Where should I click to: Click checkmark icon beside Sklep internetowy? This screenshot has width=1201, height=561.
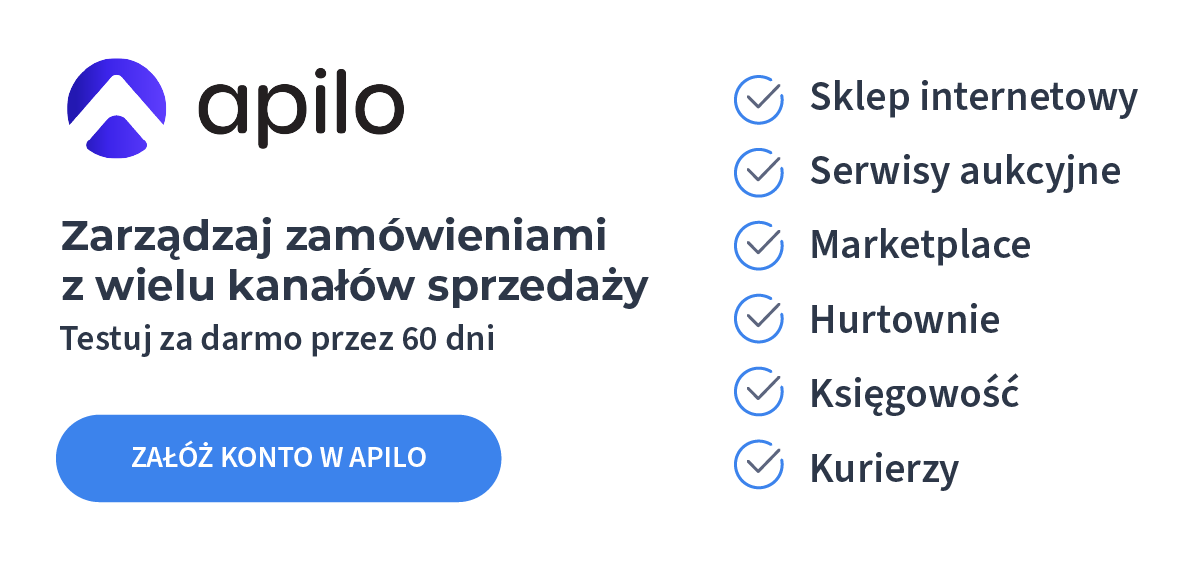point(759,98)
